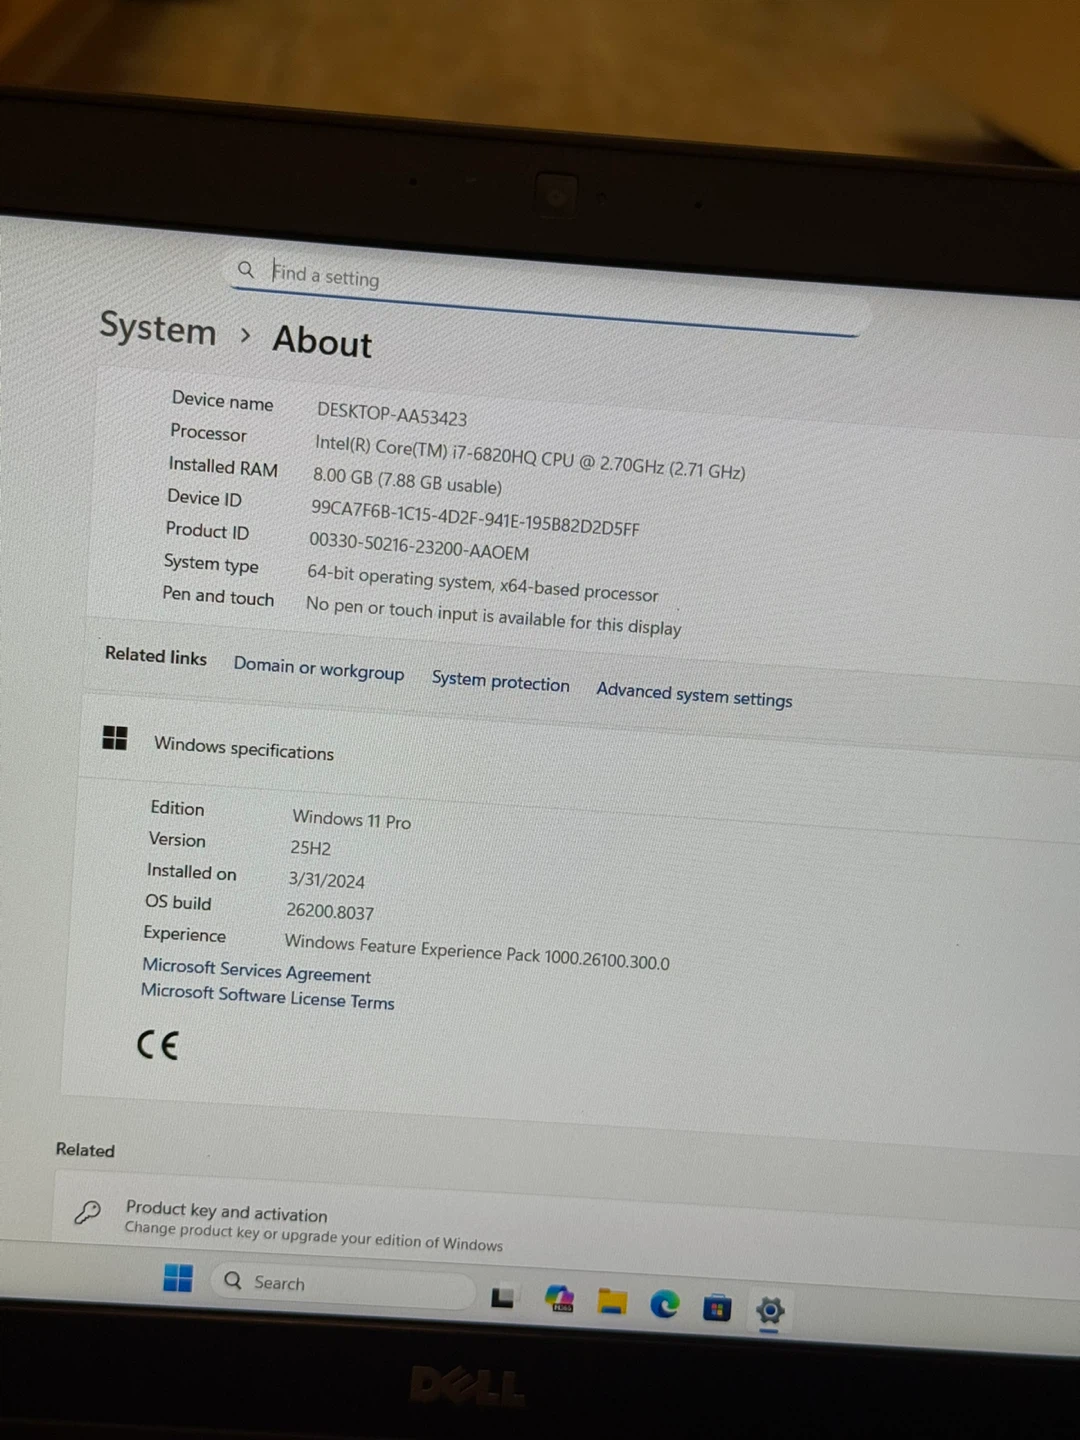
Task: Select the Version value 25H2
Action: point(310,848)
